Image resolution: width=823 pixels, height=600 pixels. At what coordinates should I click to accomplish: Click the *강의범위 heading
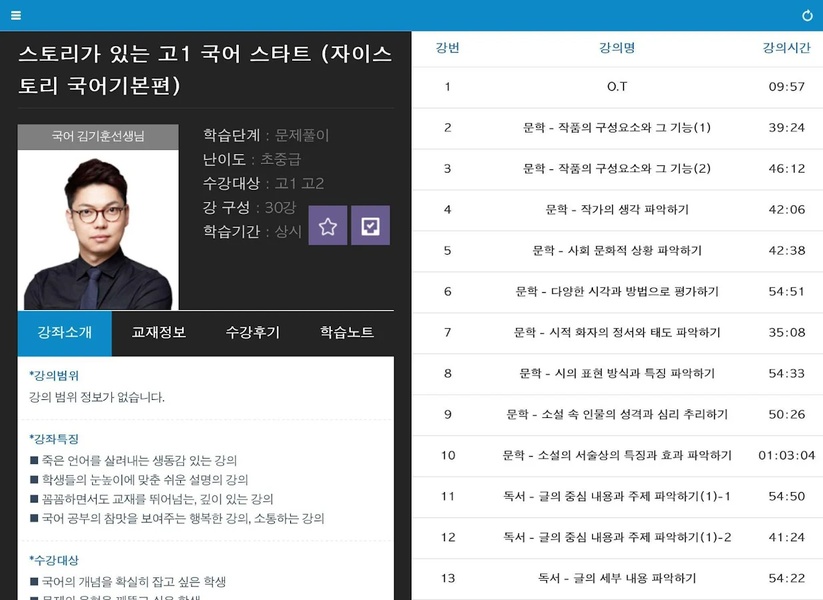[54, 376]
